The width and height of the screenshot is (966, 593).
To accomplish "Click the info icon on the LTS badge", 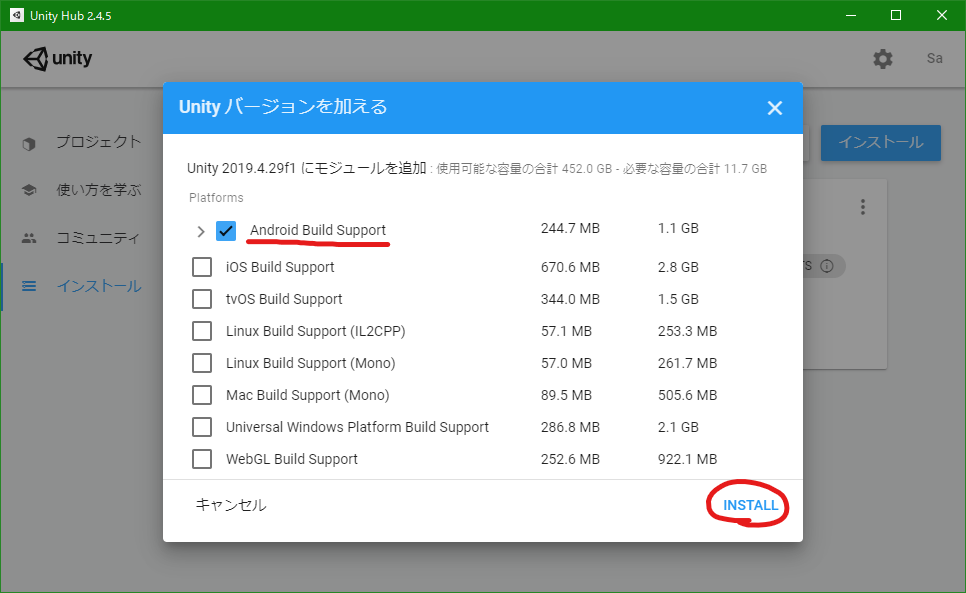I will tap(827, 266).
